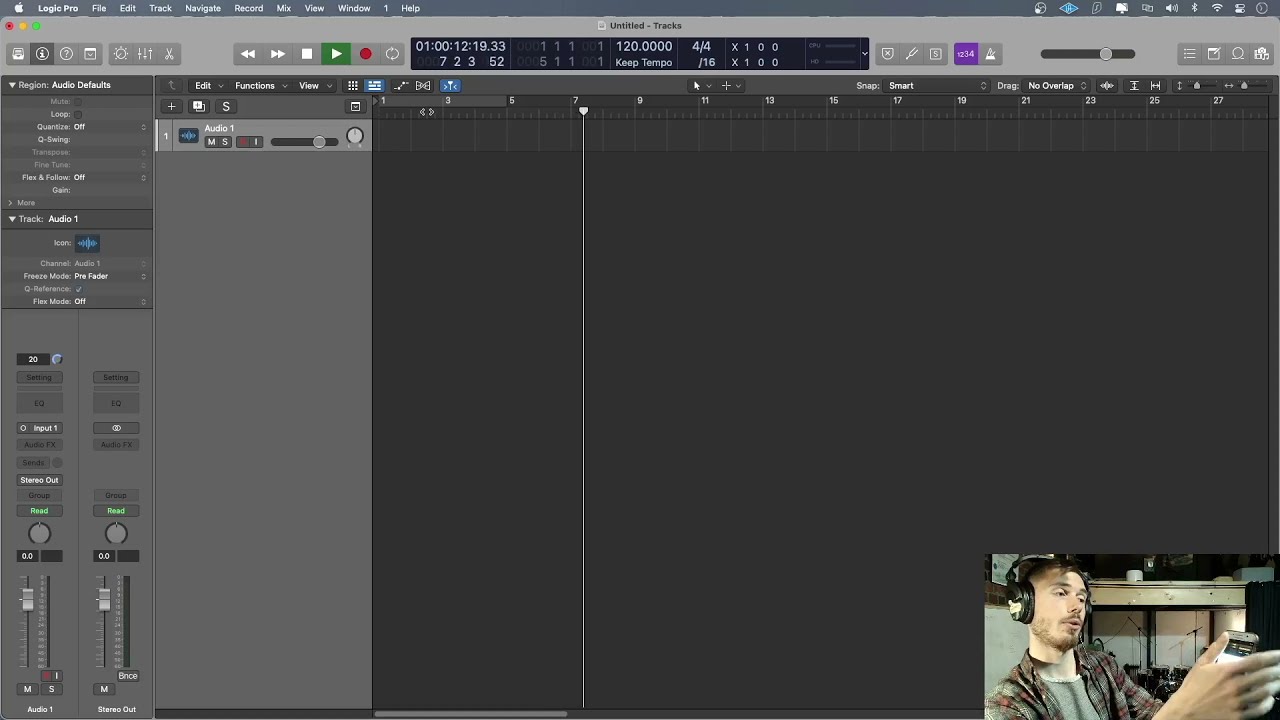The height and width of the screenshot is (720, 1280).
Task: Open Quick Help question mark button
Action: (x=66, y=54)
